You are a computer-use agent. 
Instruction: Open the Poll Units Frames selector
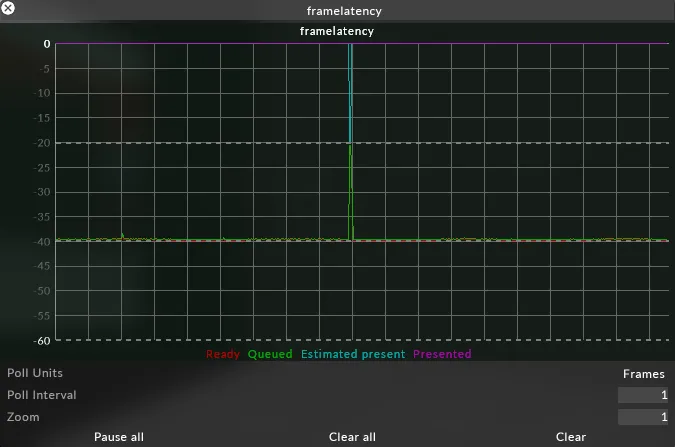click(644, 374)
